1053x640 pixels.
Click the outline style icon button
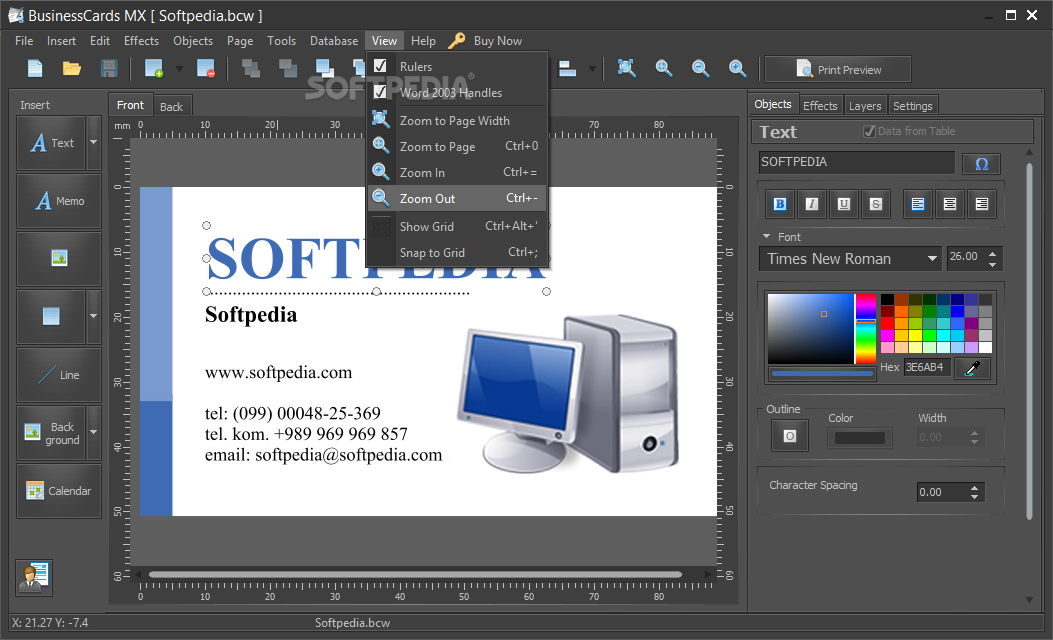pos(790,437)
